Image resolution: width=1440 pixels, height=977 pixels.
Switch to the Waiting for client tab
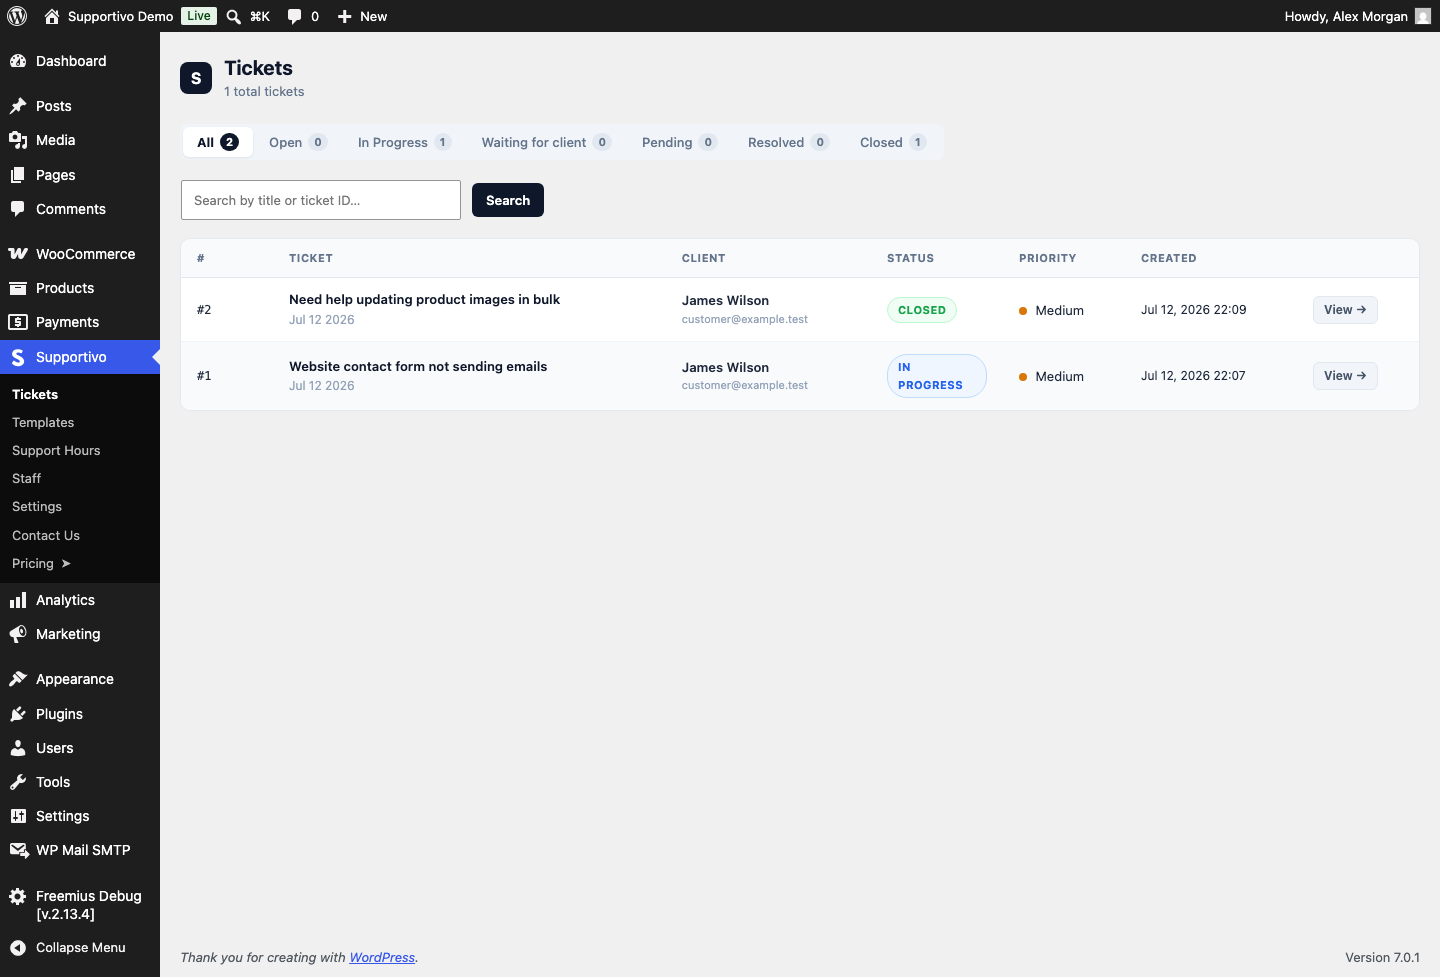[546, 142]
